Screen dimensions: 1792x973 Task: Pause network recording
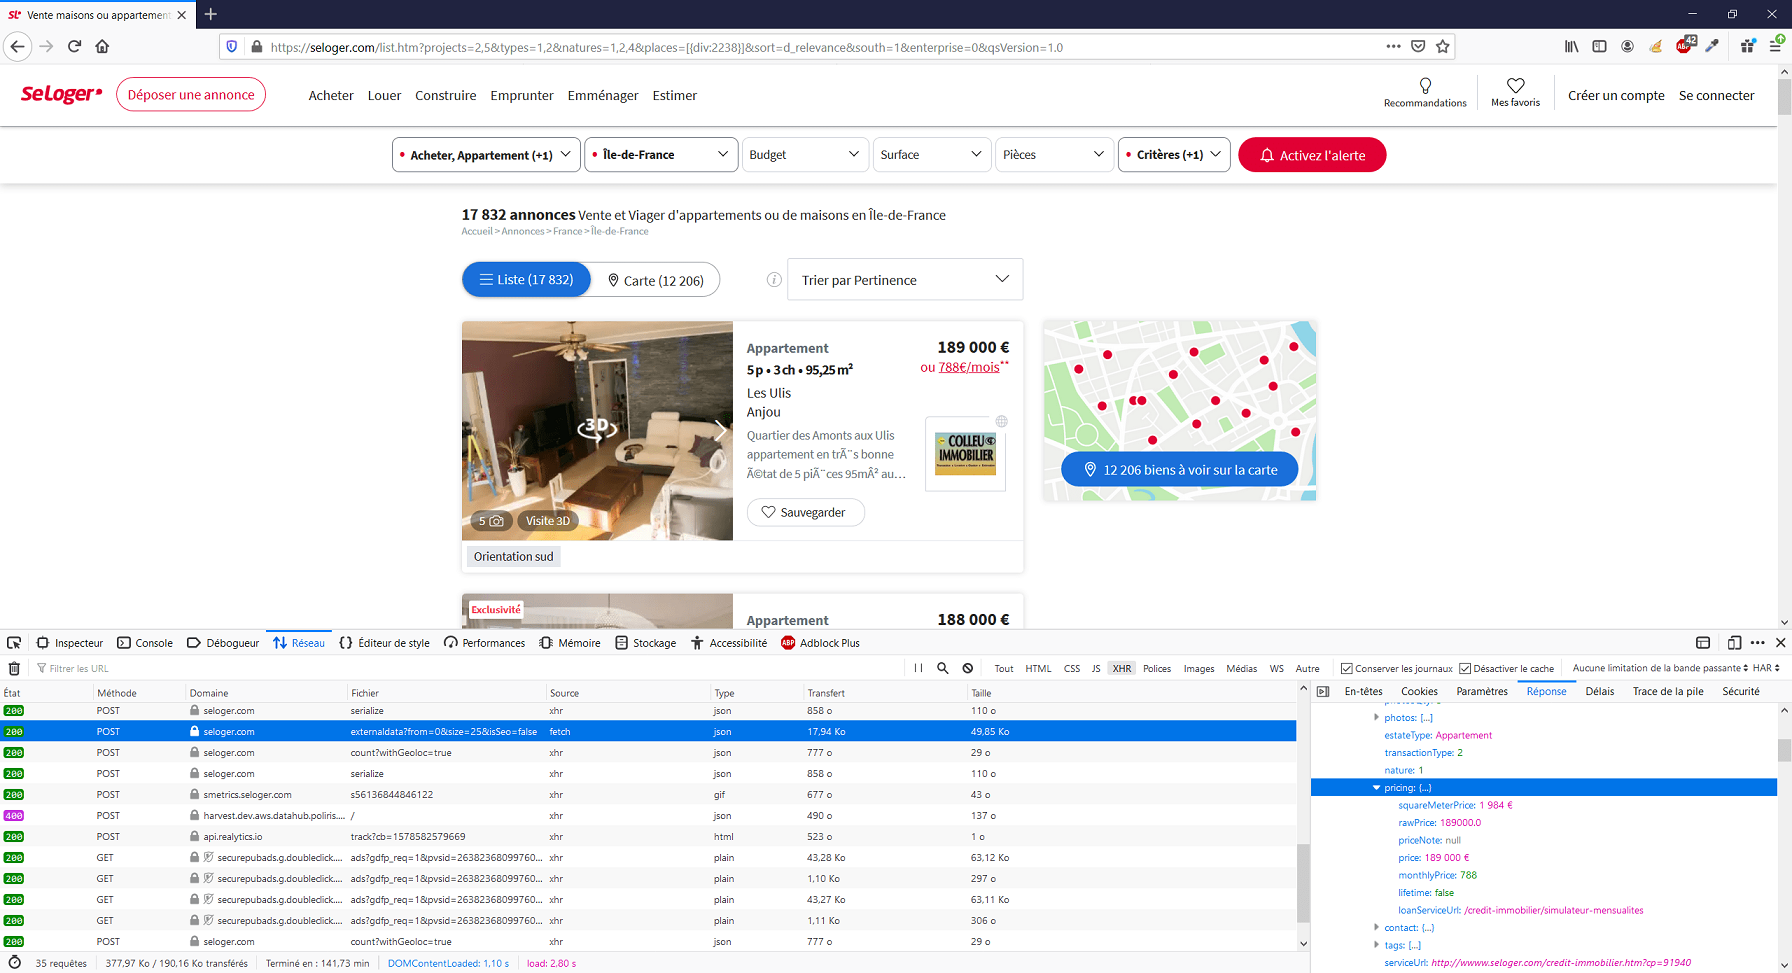tap(918, 668)
